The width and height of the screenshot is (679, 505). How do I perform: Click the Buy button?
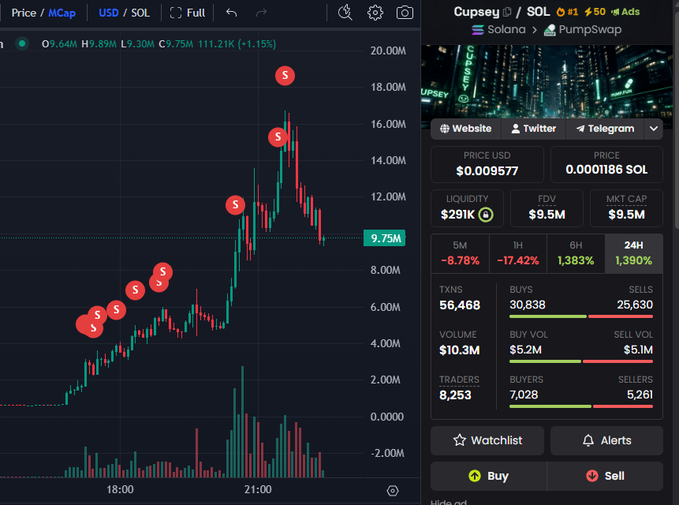[x=488, y=476]
